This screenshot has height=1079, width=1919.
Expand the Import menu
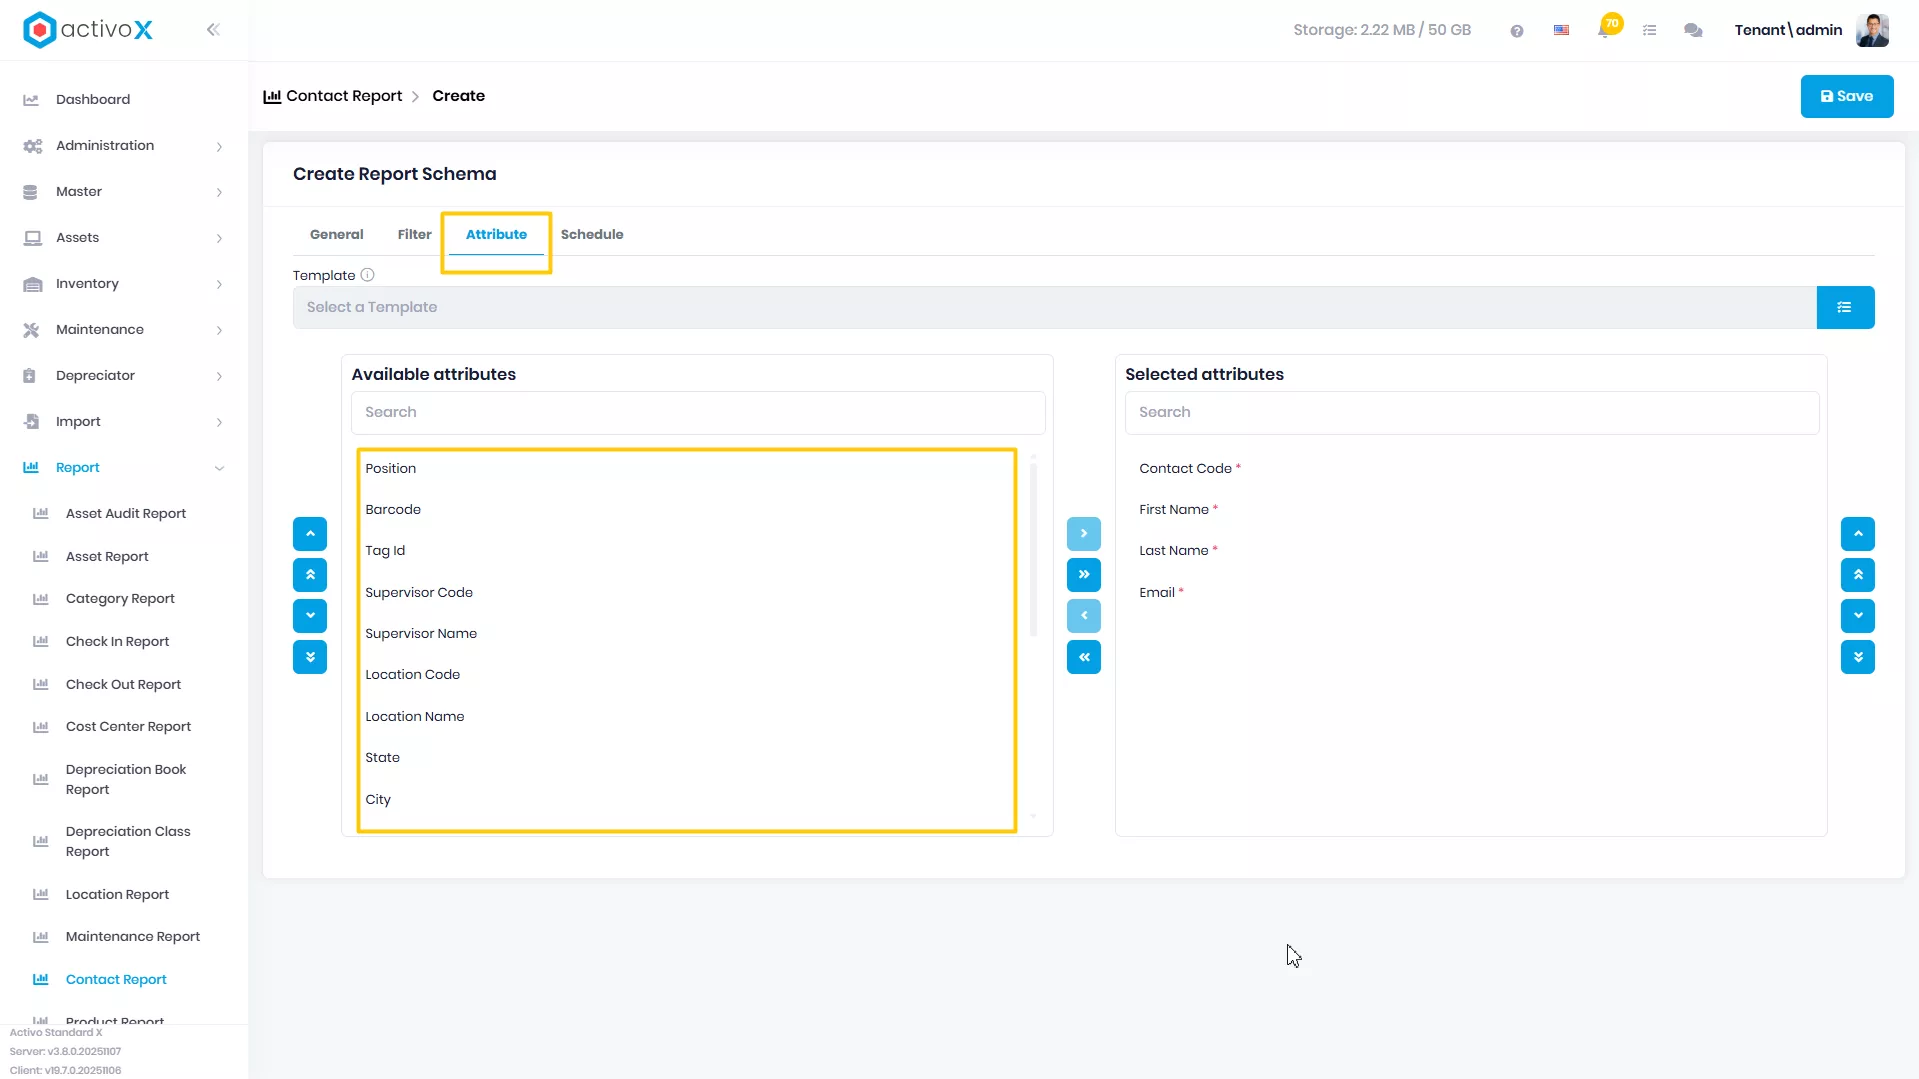click(124, 422)
